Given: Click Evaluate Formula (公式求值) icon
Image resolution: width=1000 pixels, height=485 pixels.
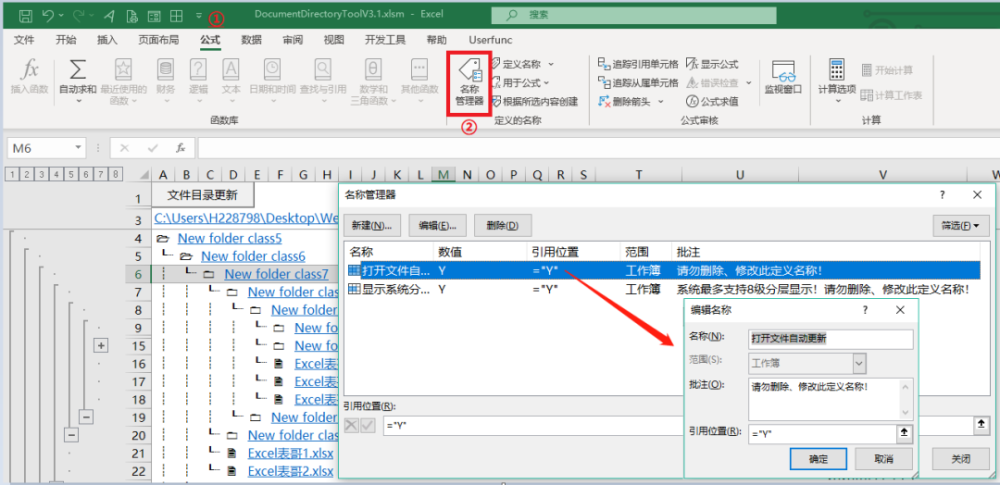Looking at the screenshot, I should 712,101.
